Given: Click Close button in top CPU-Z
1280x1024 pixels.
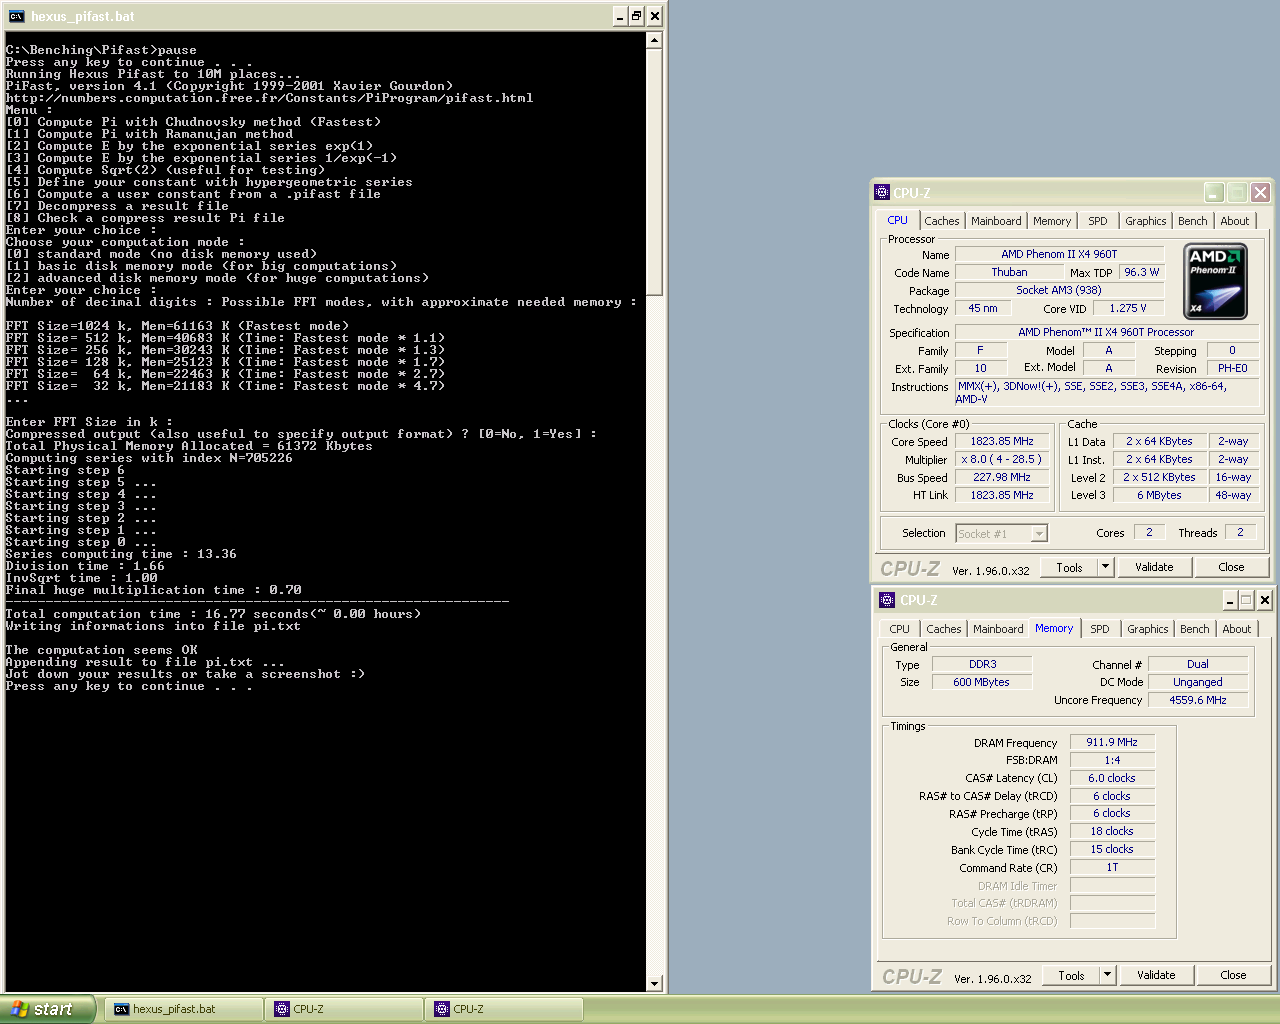Looking at the screenshot, I should pos(1231,567).
